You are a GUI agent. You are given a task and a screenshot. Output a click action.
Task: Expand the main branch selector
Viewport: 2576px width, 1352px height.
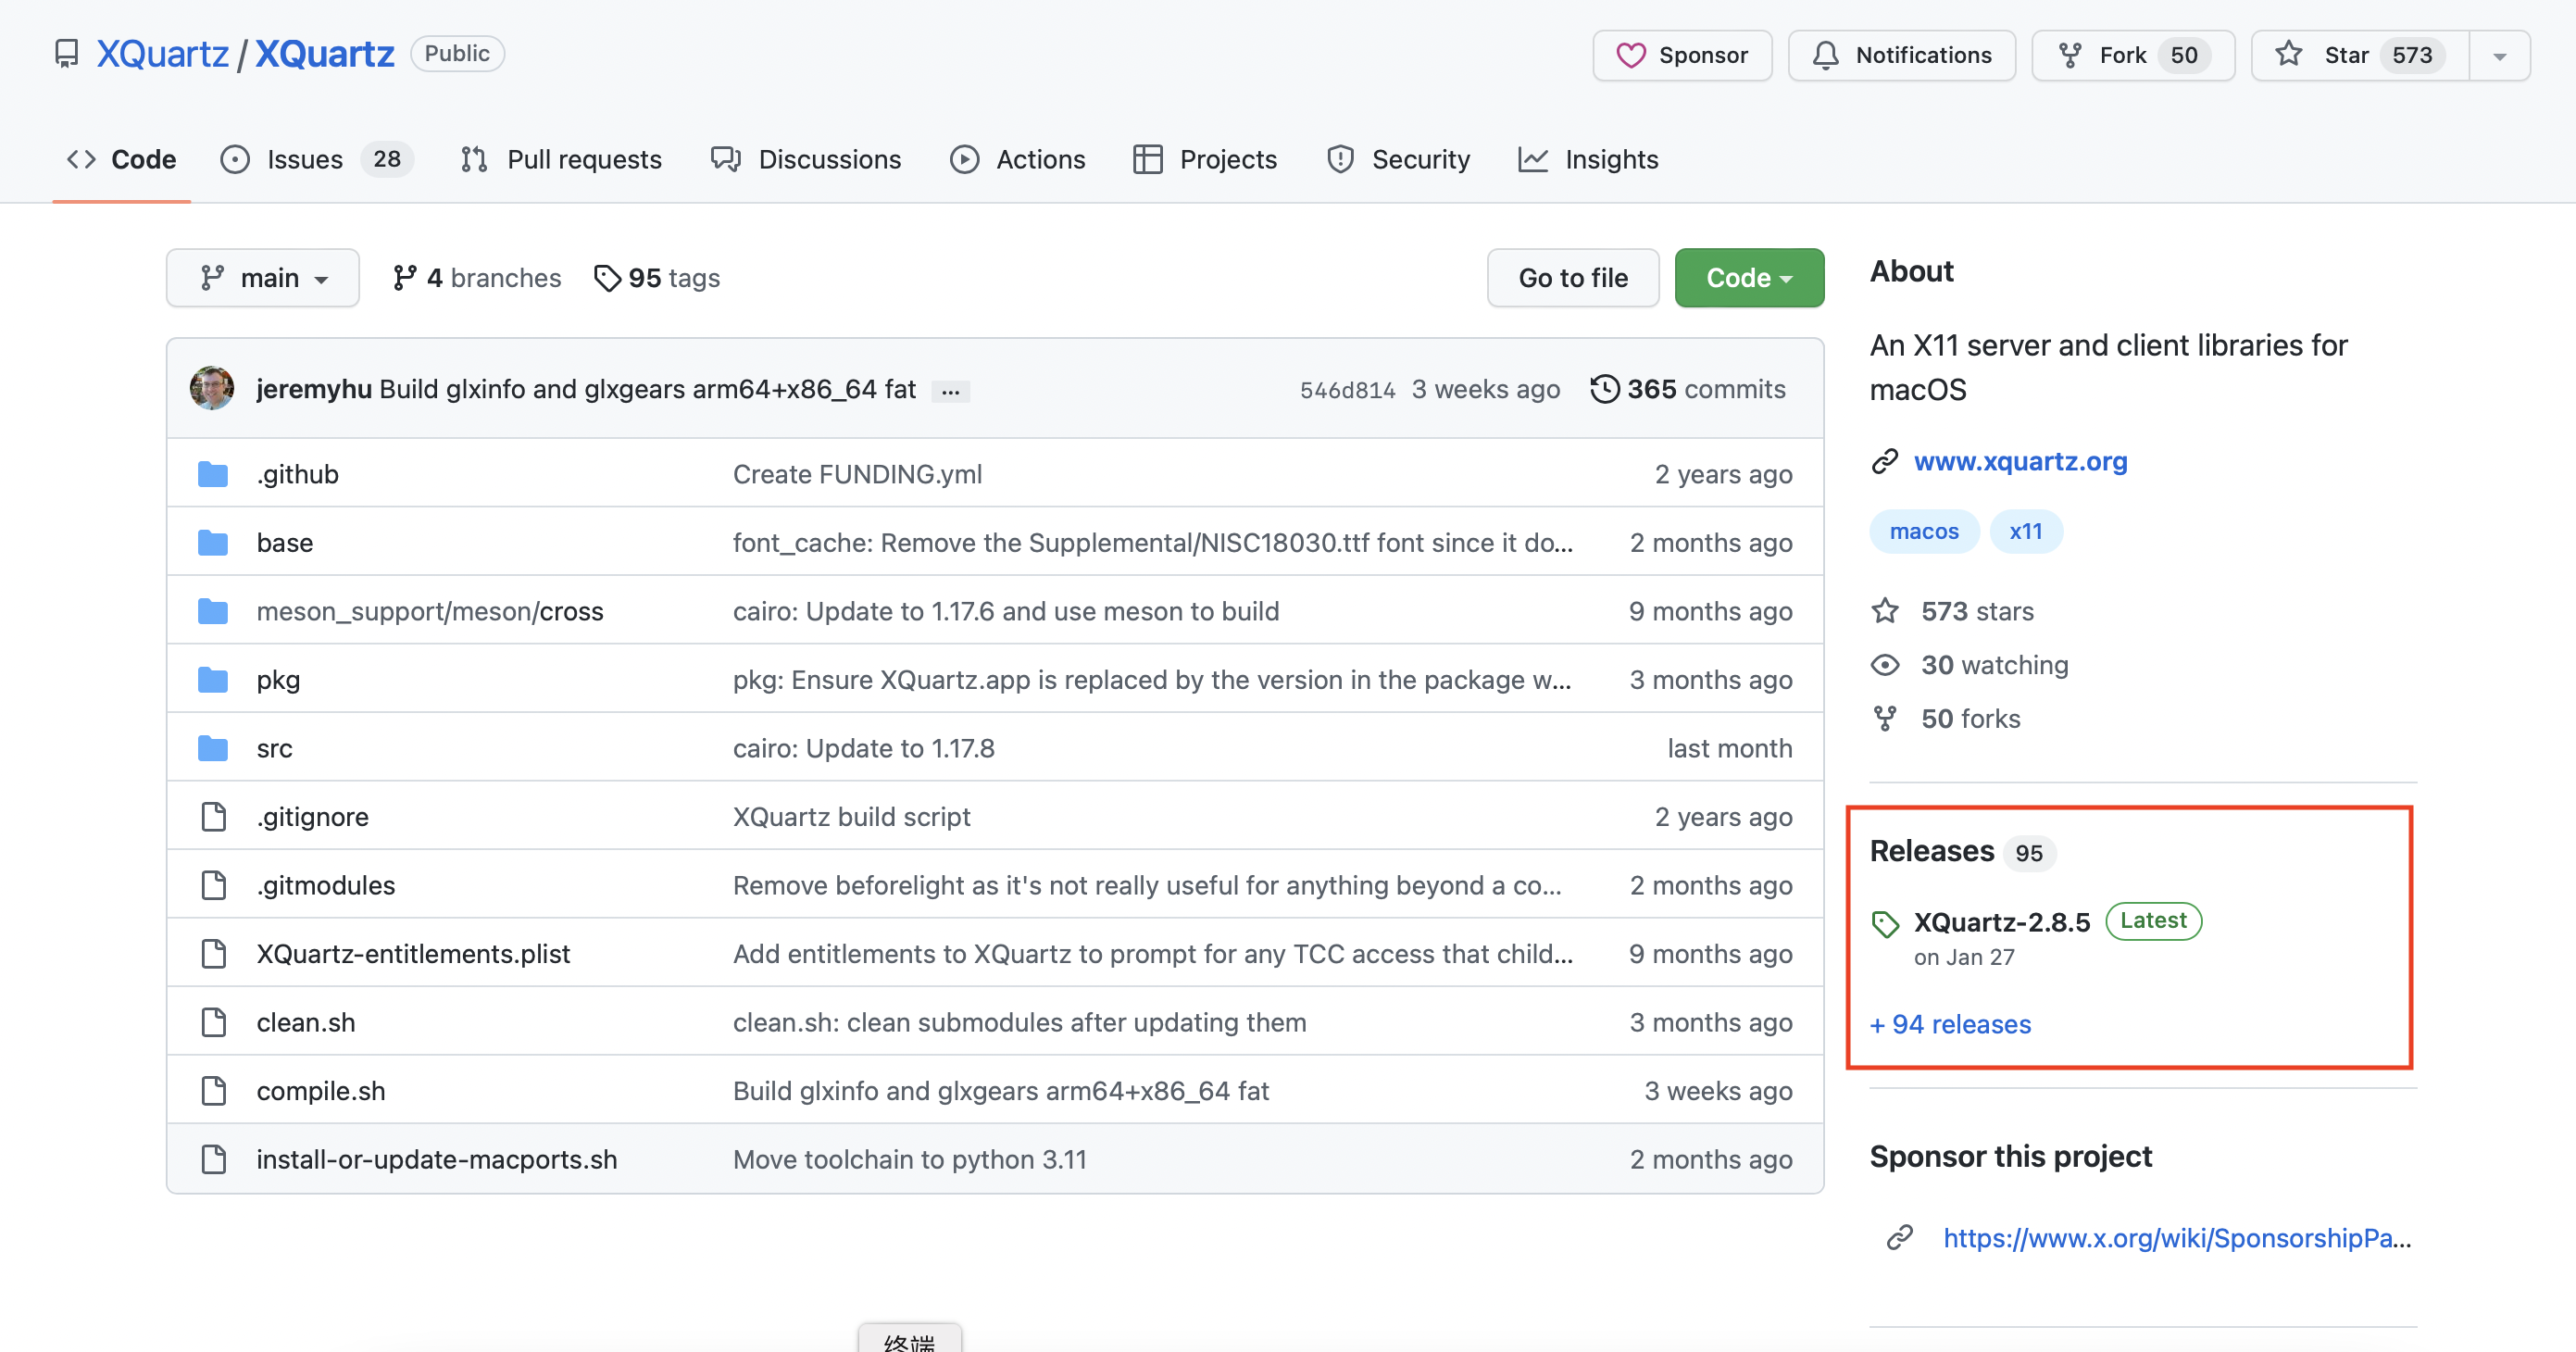pyautogui.click(x=262, y=276)
